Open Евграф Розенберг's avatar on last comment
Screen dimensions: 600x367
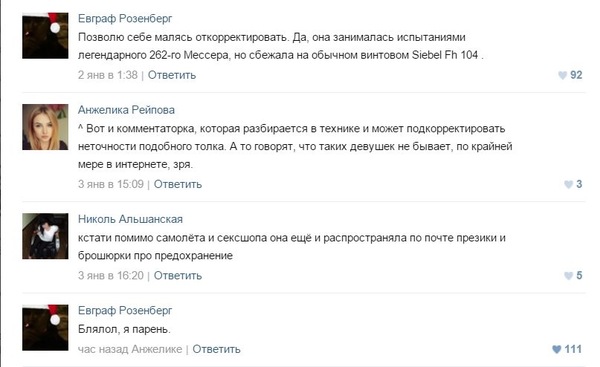click(45, 328)
